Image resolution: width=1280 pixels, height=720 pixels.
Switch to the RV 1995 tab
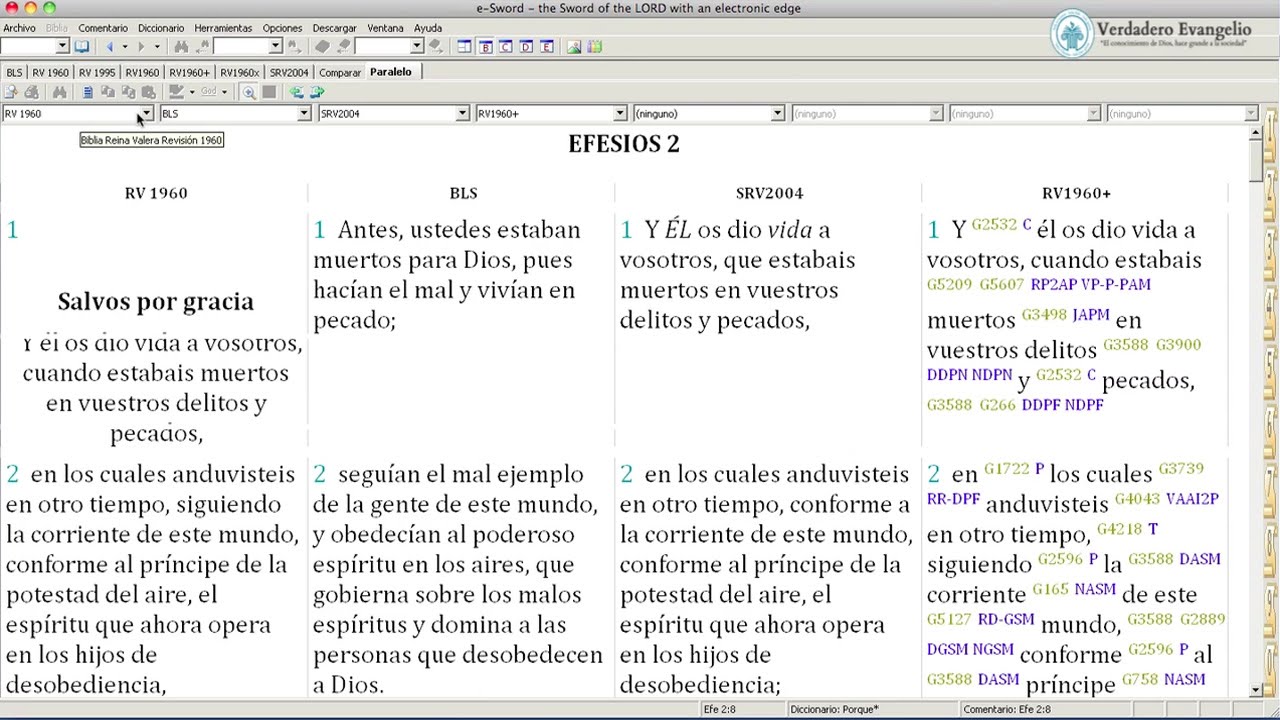click(x=97, y=73)
